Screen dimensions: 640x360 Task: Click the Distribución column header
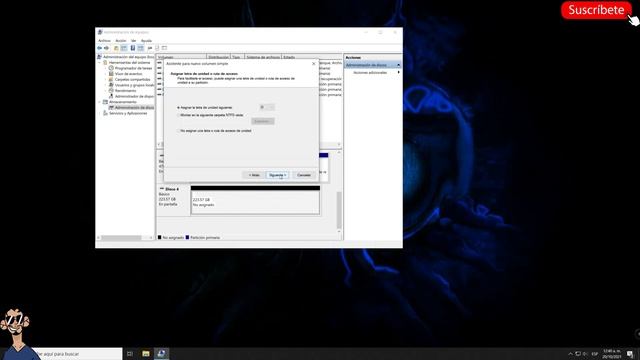pyautogui.click(x=218, y=57)
